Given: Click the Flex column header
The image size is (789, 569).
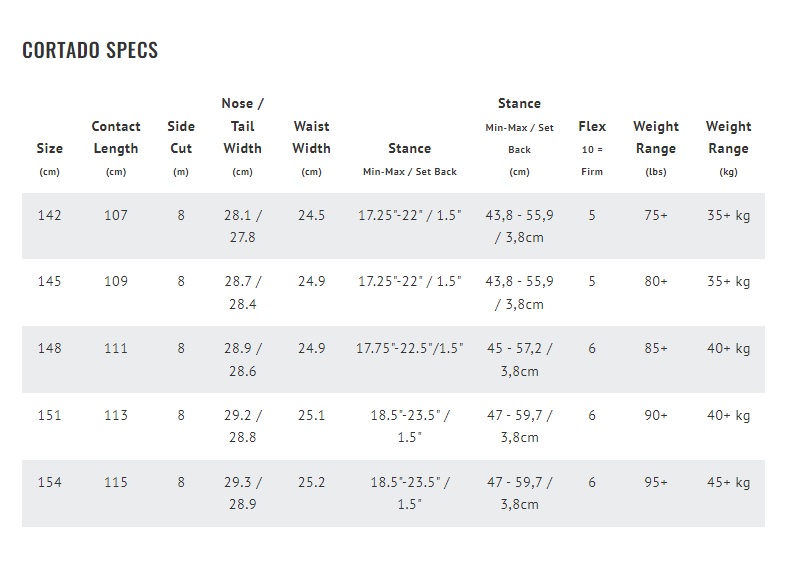Looking at the screenshot, I should pyautogui.click(x=592, y=148).
